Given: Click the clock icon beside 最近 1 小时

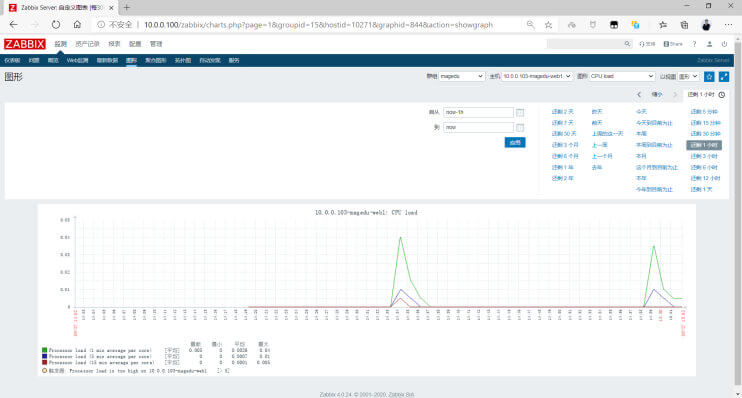Looking at the screenshot, I should pos(722,95).
